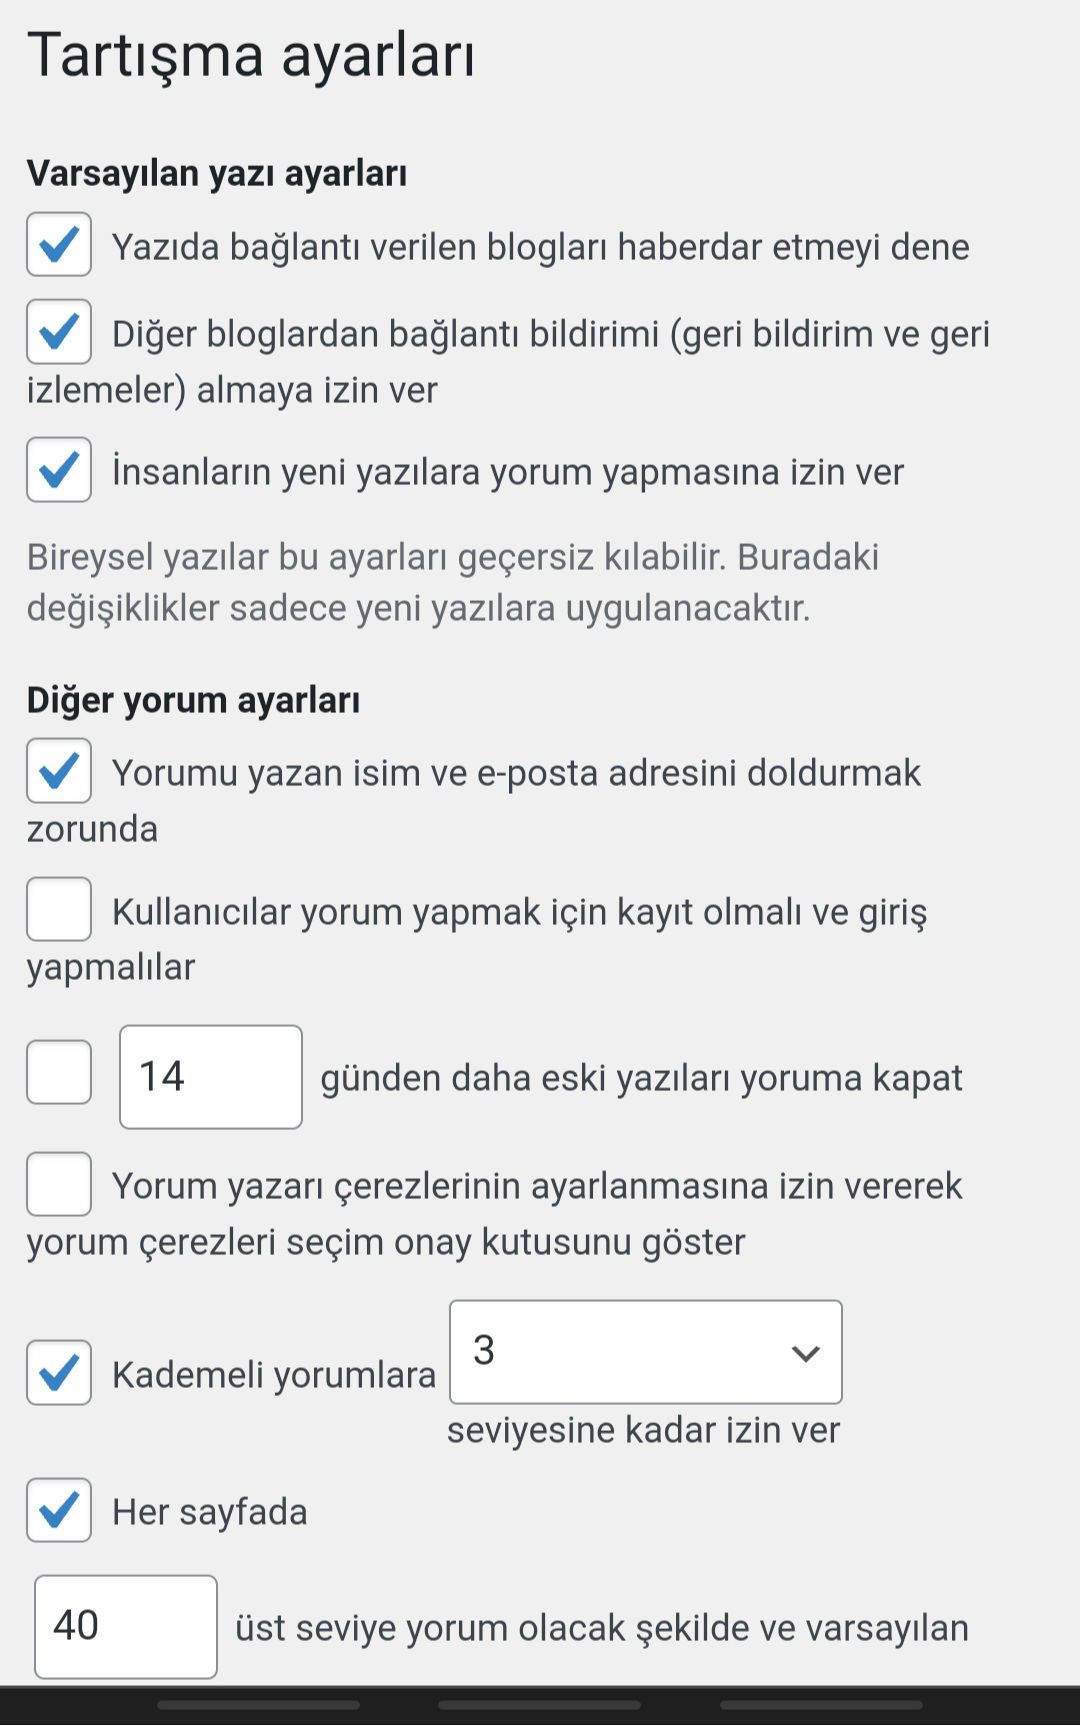Click the 'Diğer yorum ayarları' section heading
Viewport: 1080px width, 1725px height.
point(193,700)
